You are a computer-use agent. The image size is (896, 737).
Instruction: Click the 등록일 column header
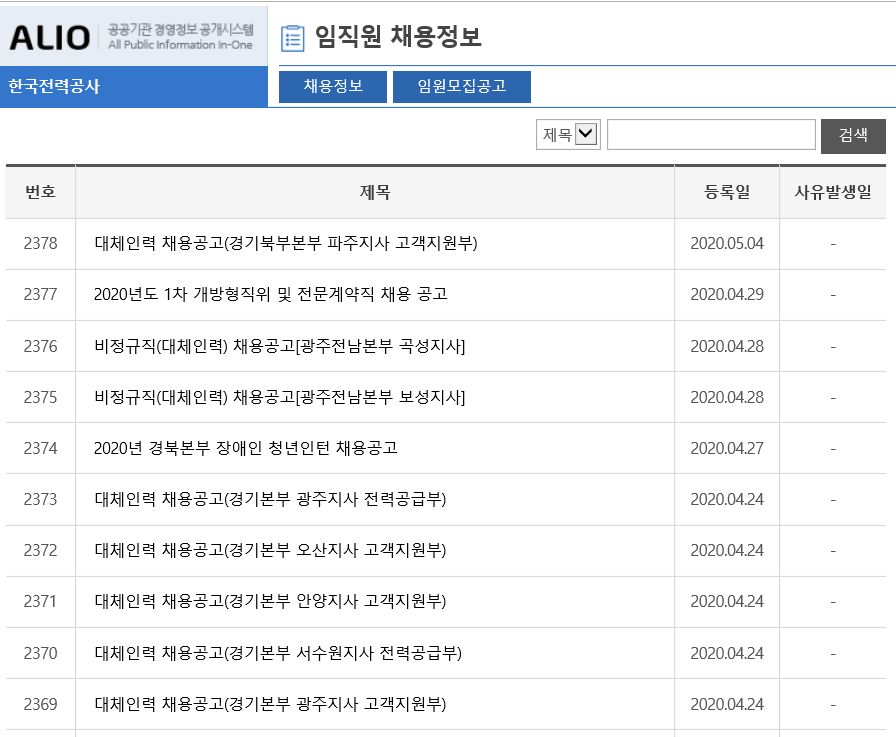727,192
